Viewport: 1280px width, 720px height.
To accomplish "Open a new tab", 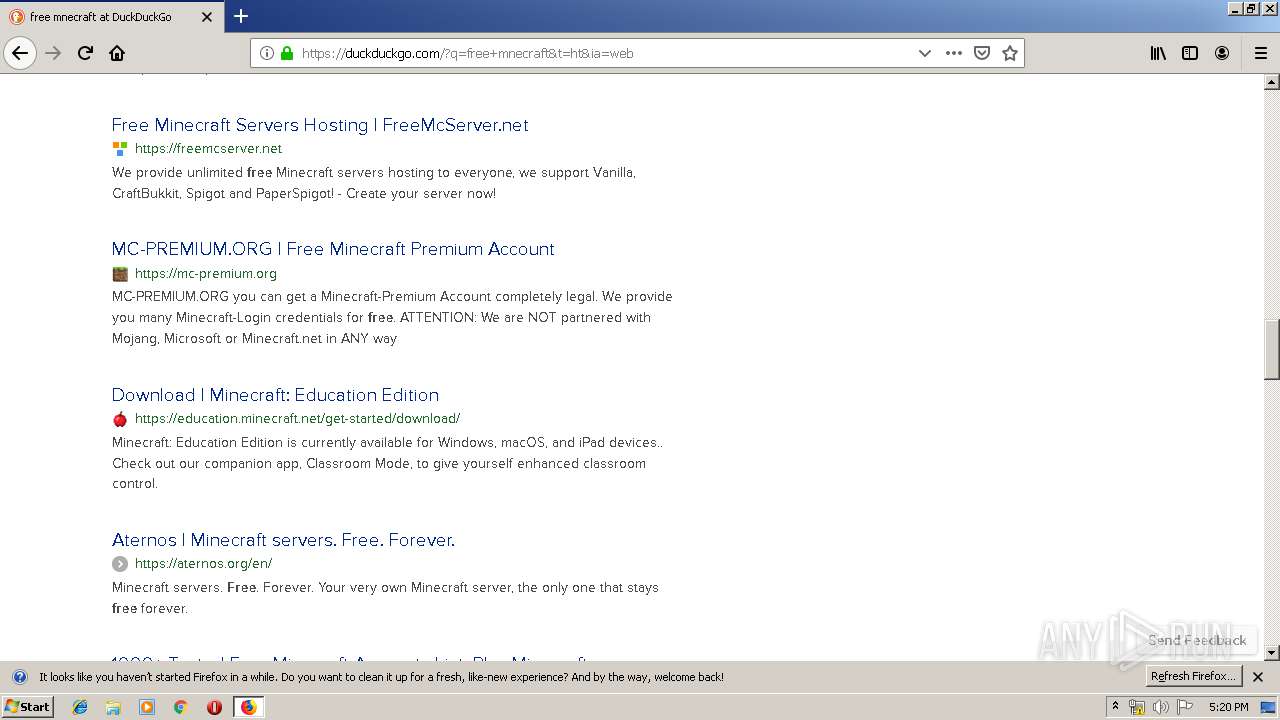I will [x=241, y=16].
